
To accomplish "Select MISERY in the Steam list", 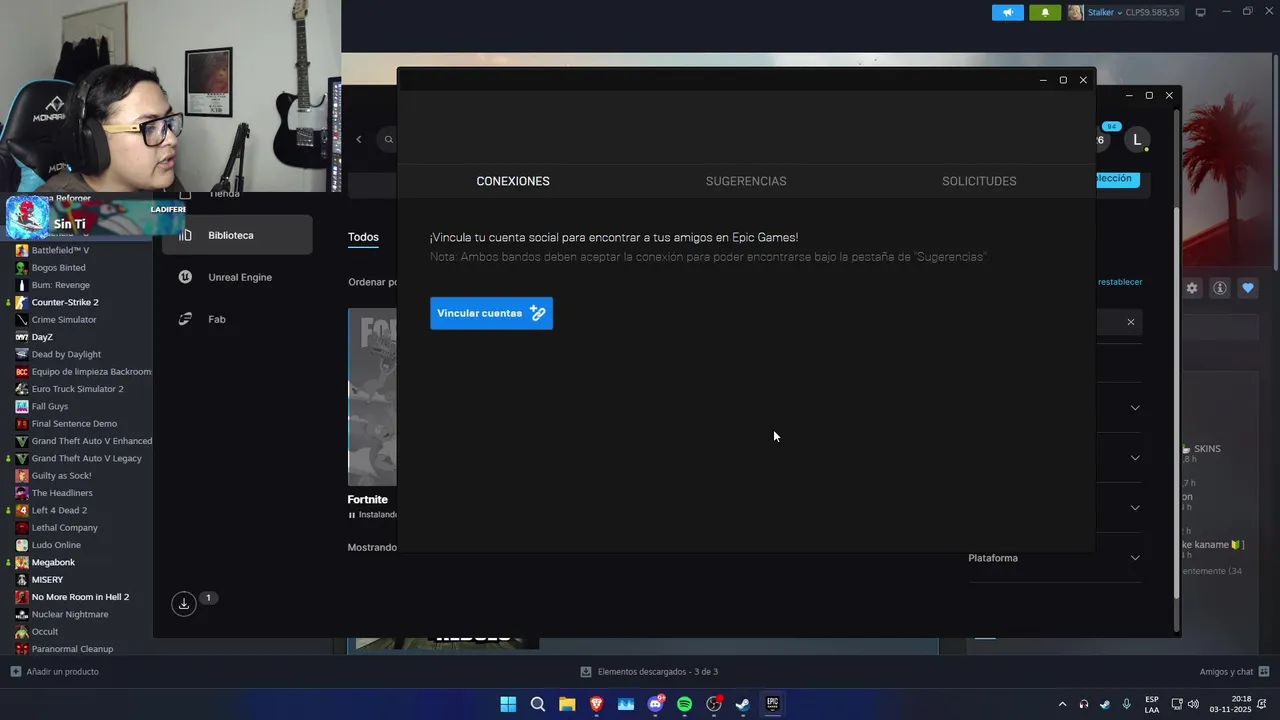I will (x=47, y=579).
